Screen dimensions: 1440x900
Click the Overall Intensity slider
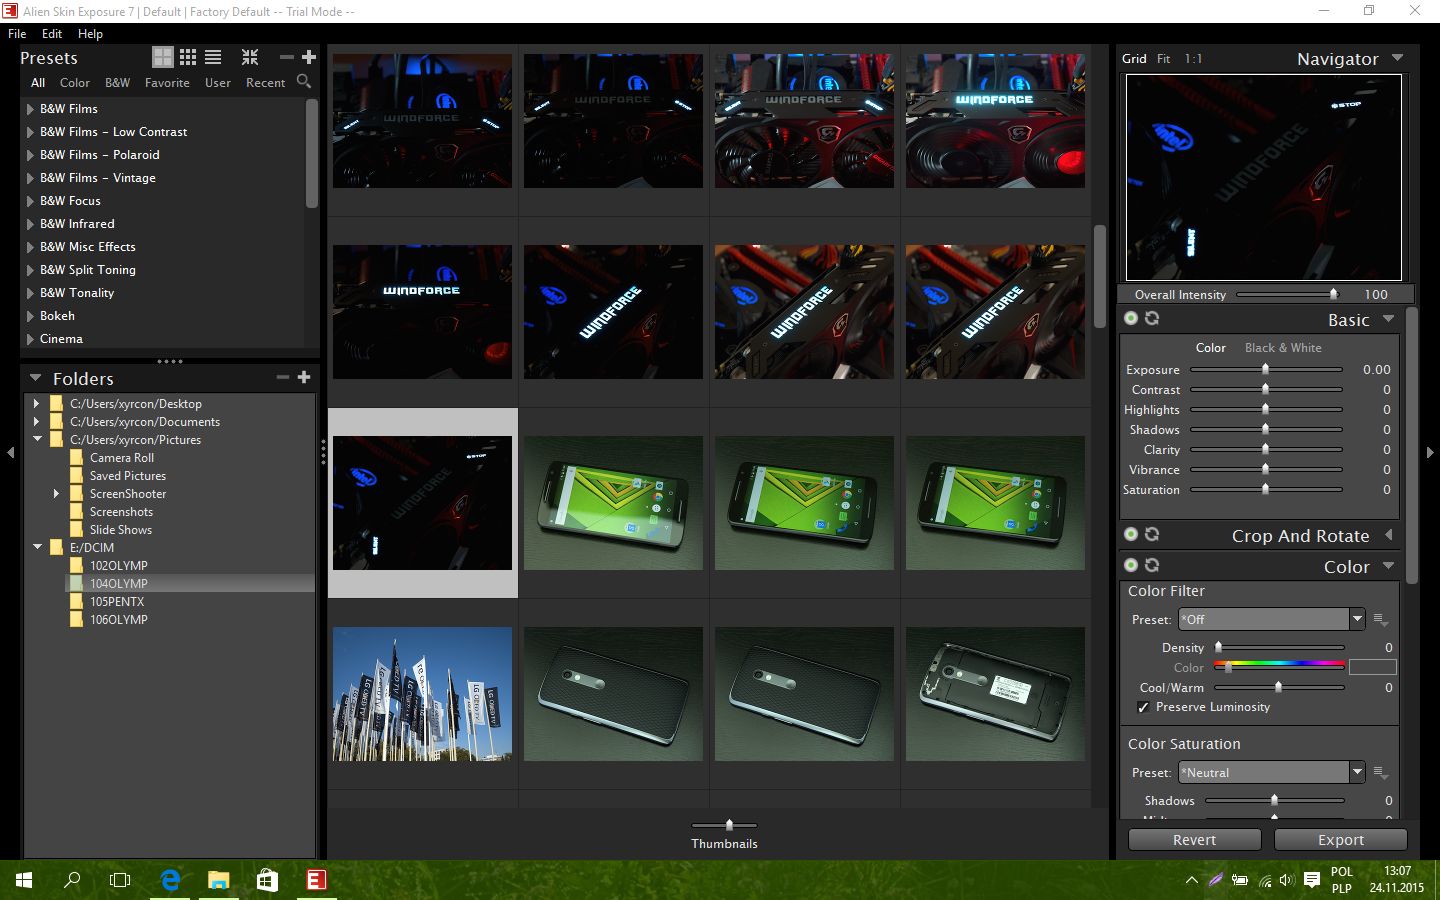1289,294
